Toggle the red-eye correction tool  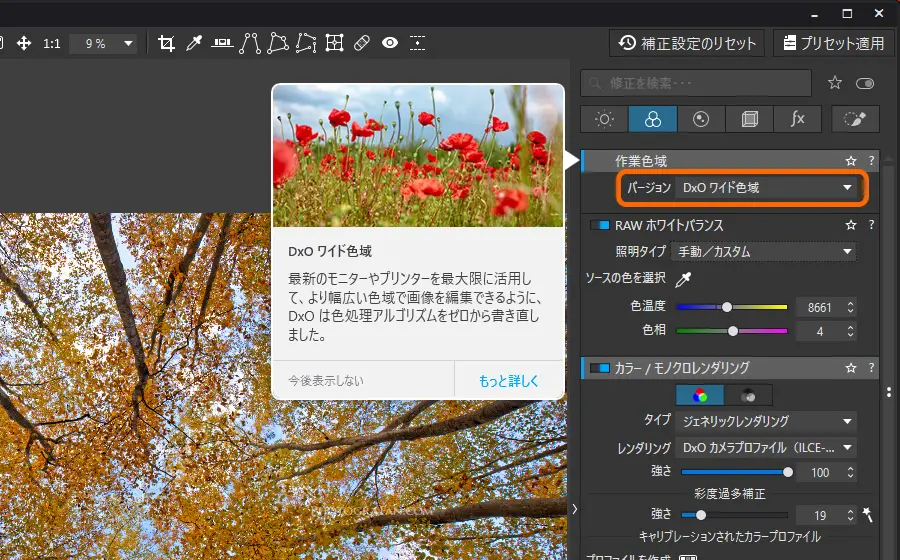point(390,43)
